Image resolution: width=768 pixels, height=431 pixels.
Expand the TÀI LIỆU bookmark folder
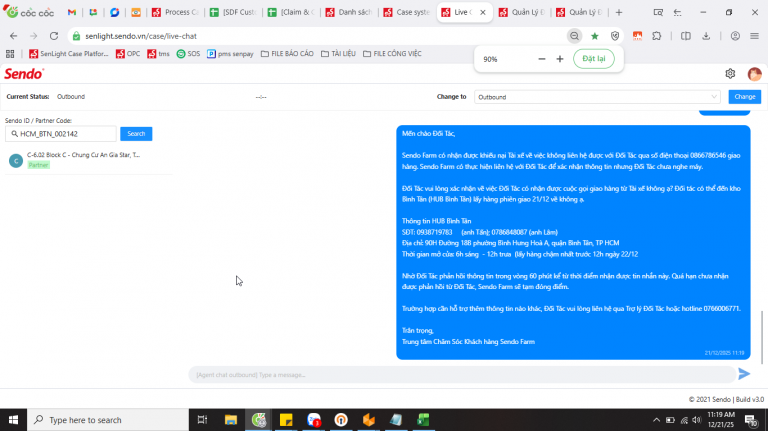pos(338,54)
